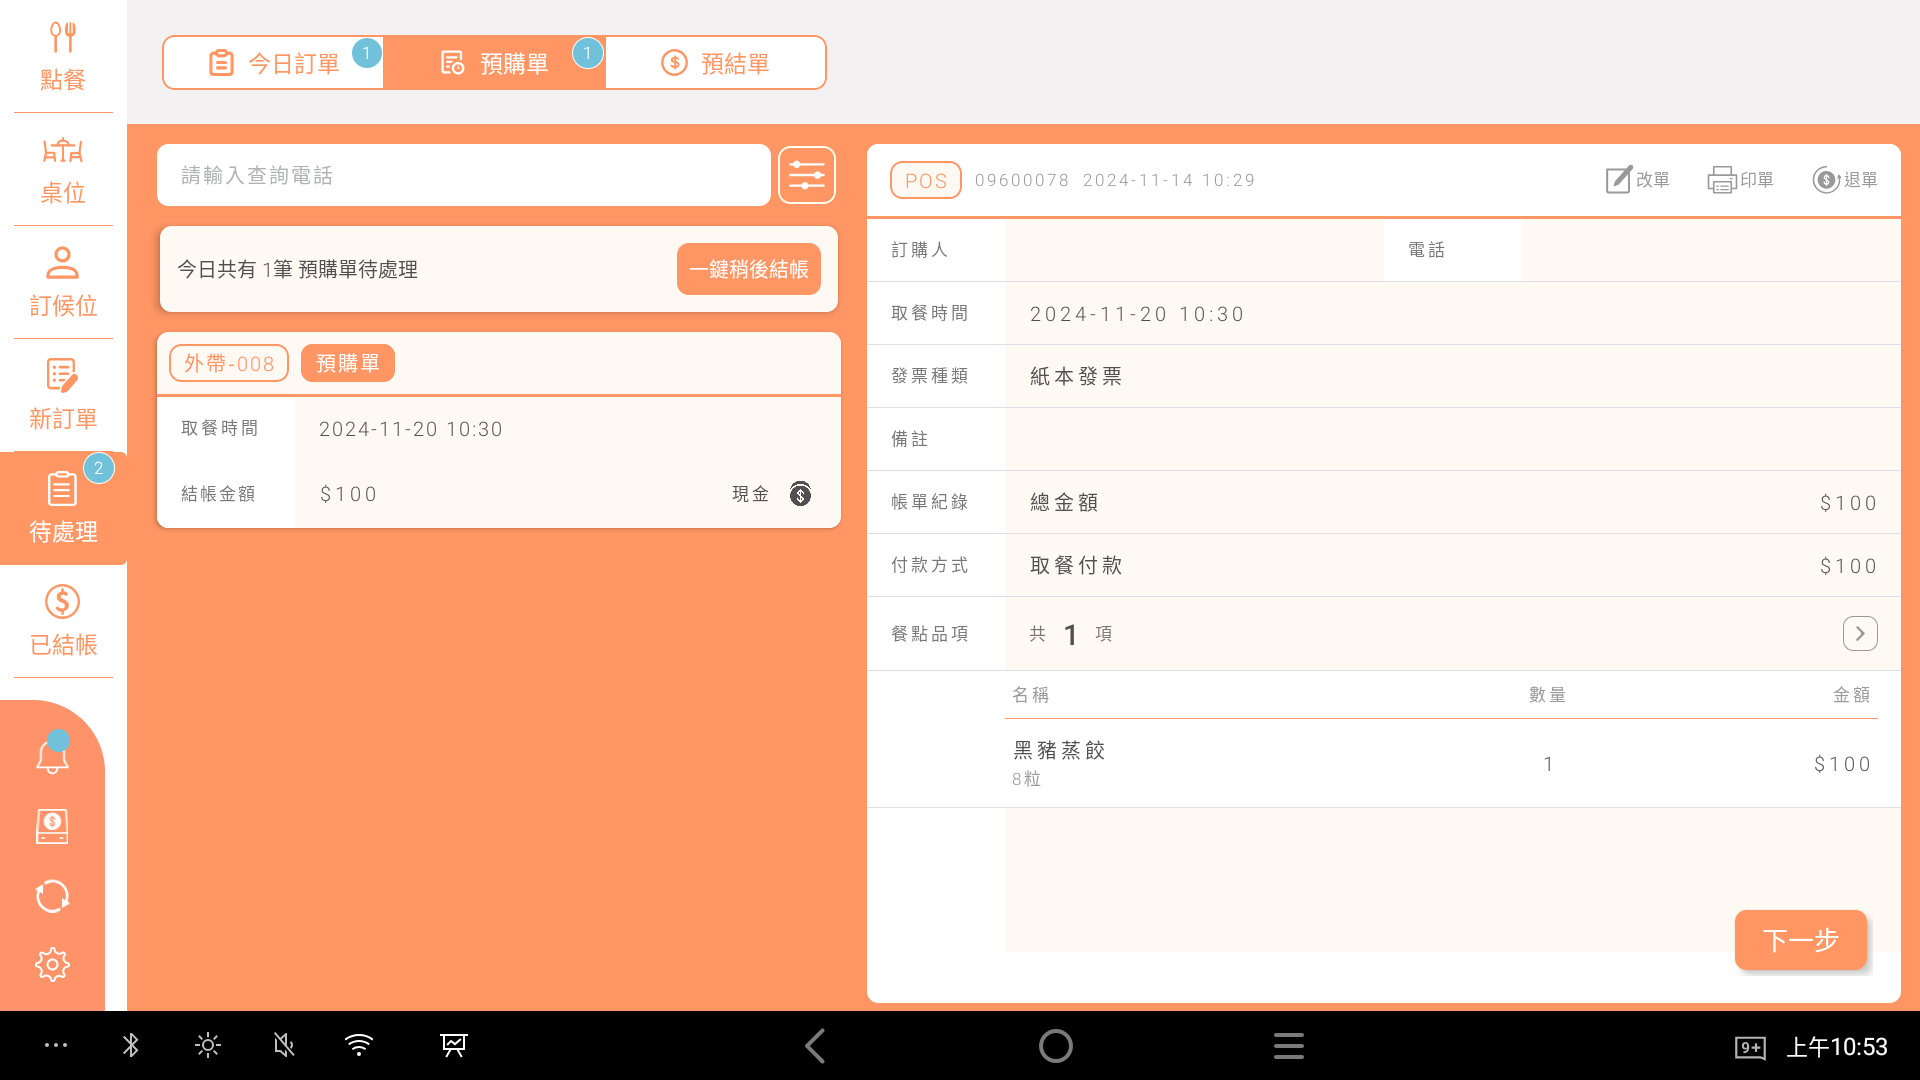1920x1080 pixels.
Task: Expand 餐點品項 items chevron arrow
Action: pos(1859,634)
